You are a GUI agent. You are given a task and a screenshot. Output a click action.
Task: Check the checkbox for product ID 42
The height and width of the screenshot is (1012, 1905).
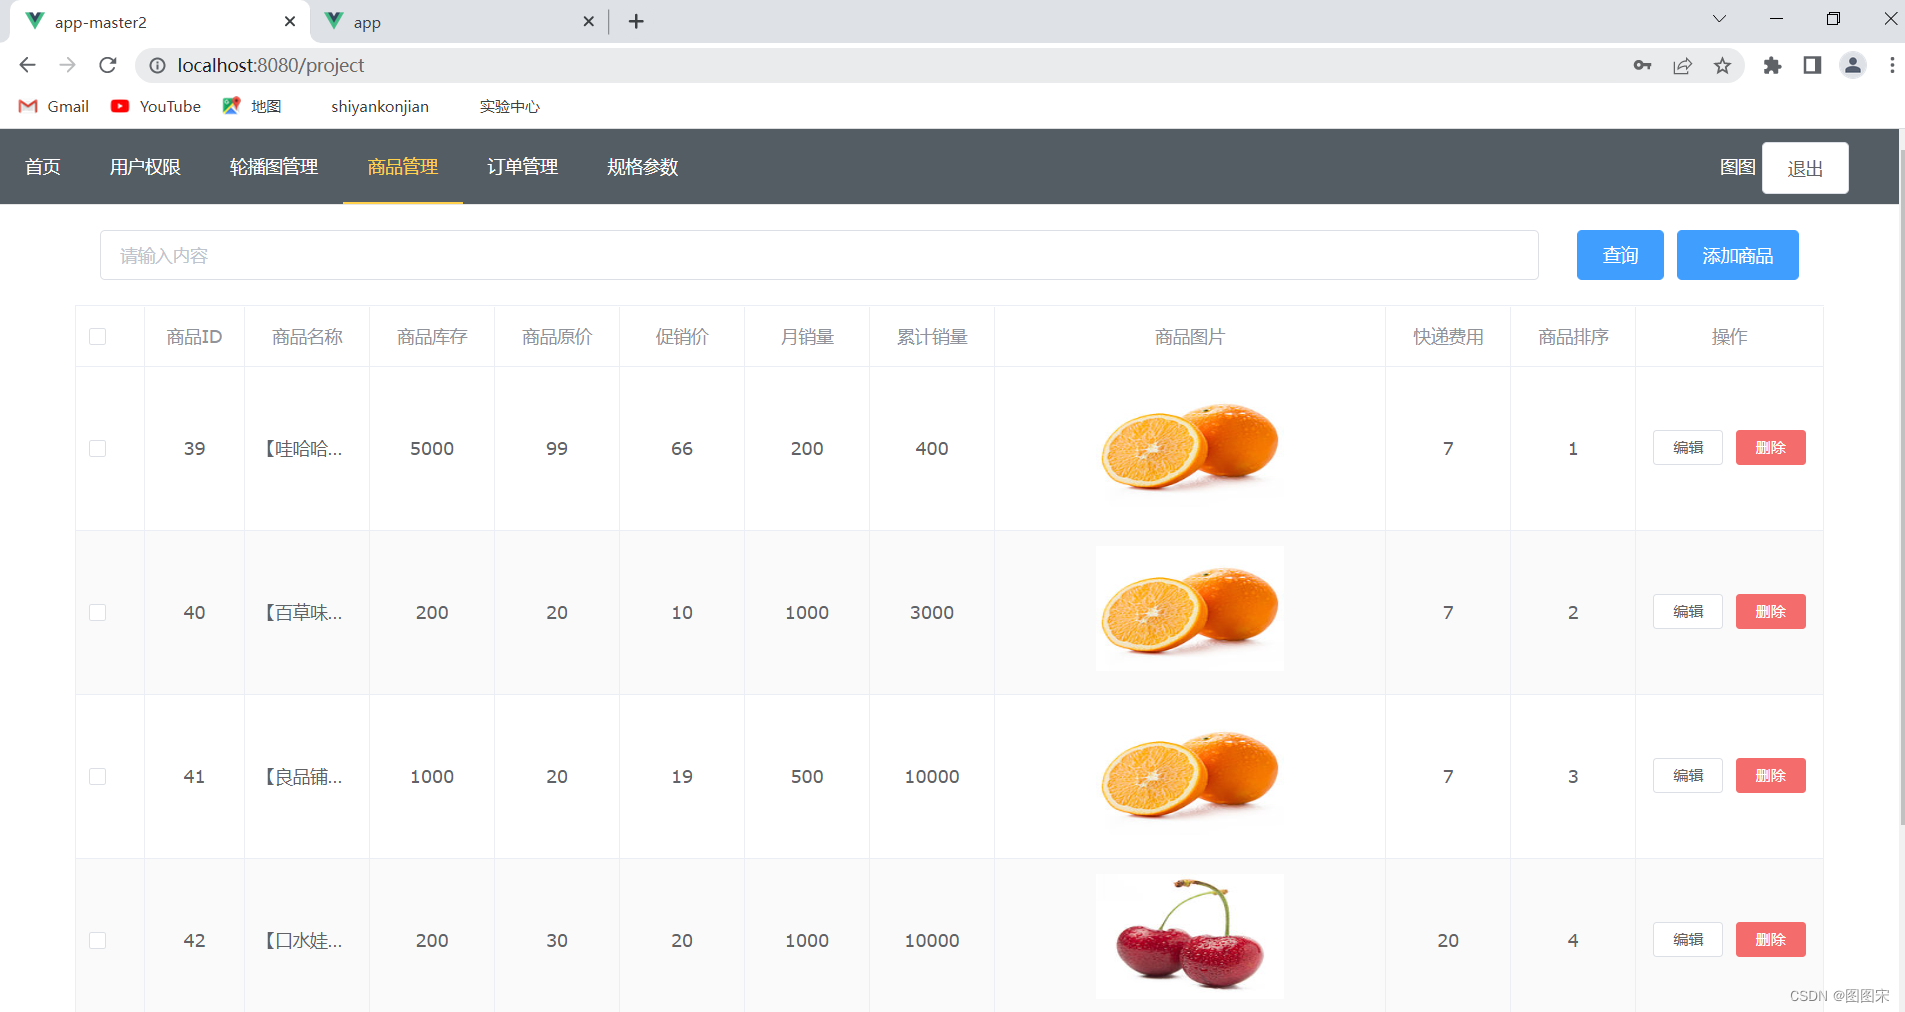tap(96, 940)
